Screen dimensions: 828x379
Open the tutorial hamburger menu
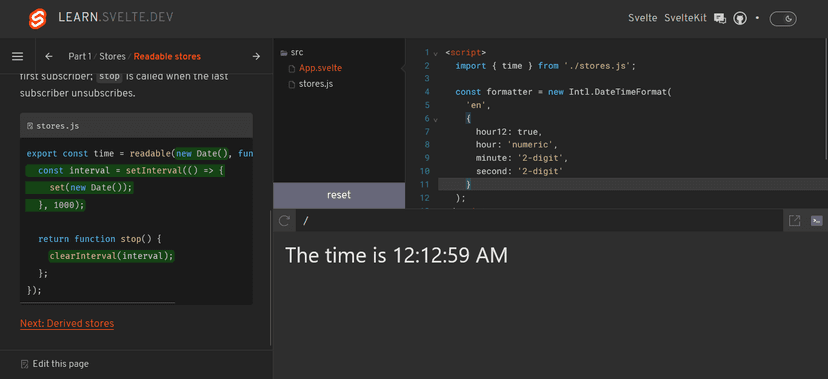pos(17,56)
